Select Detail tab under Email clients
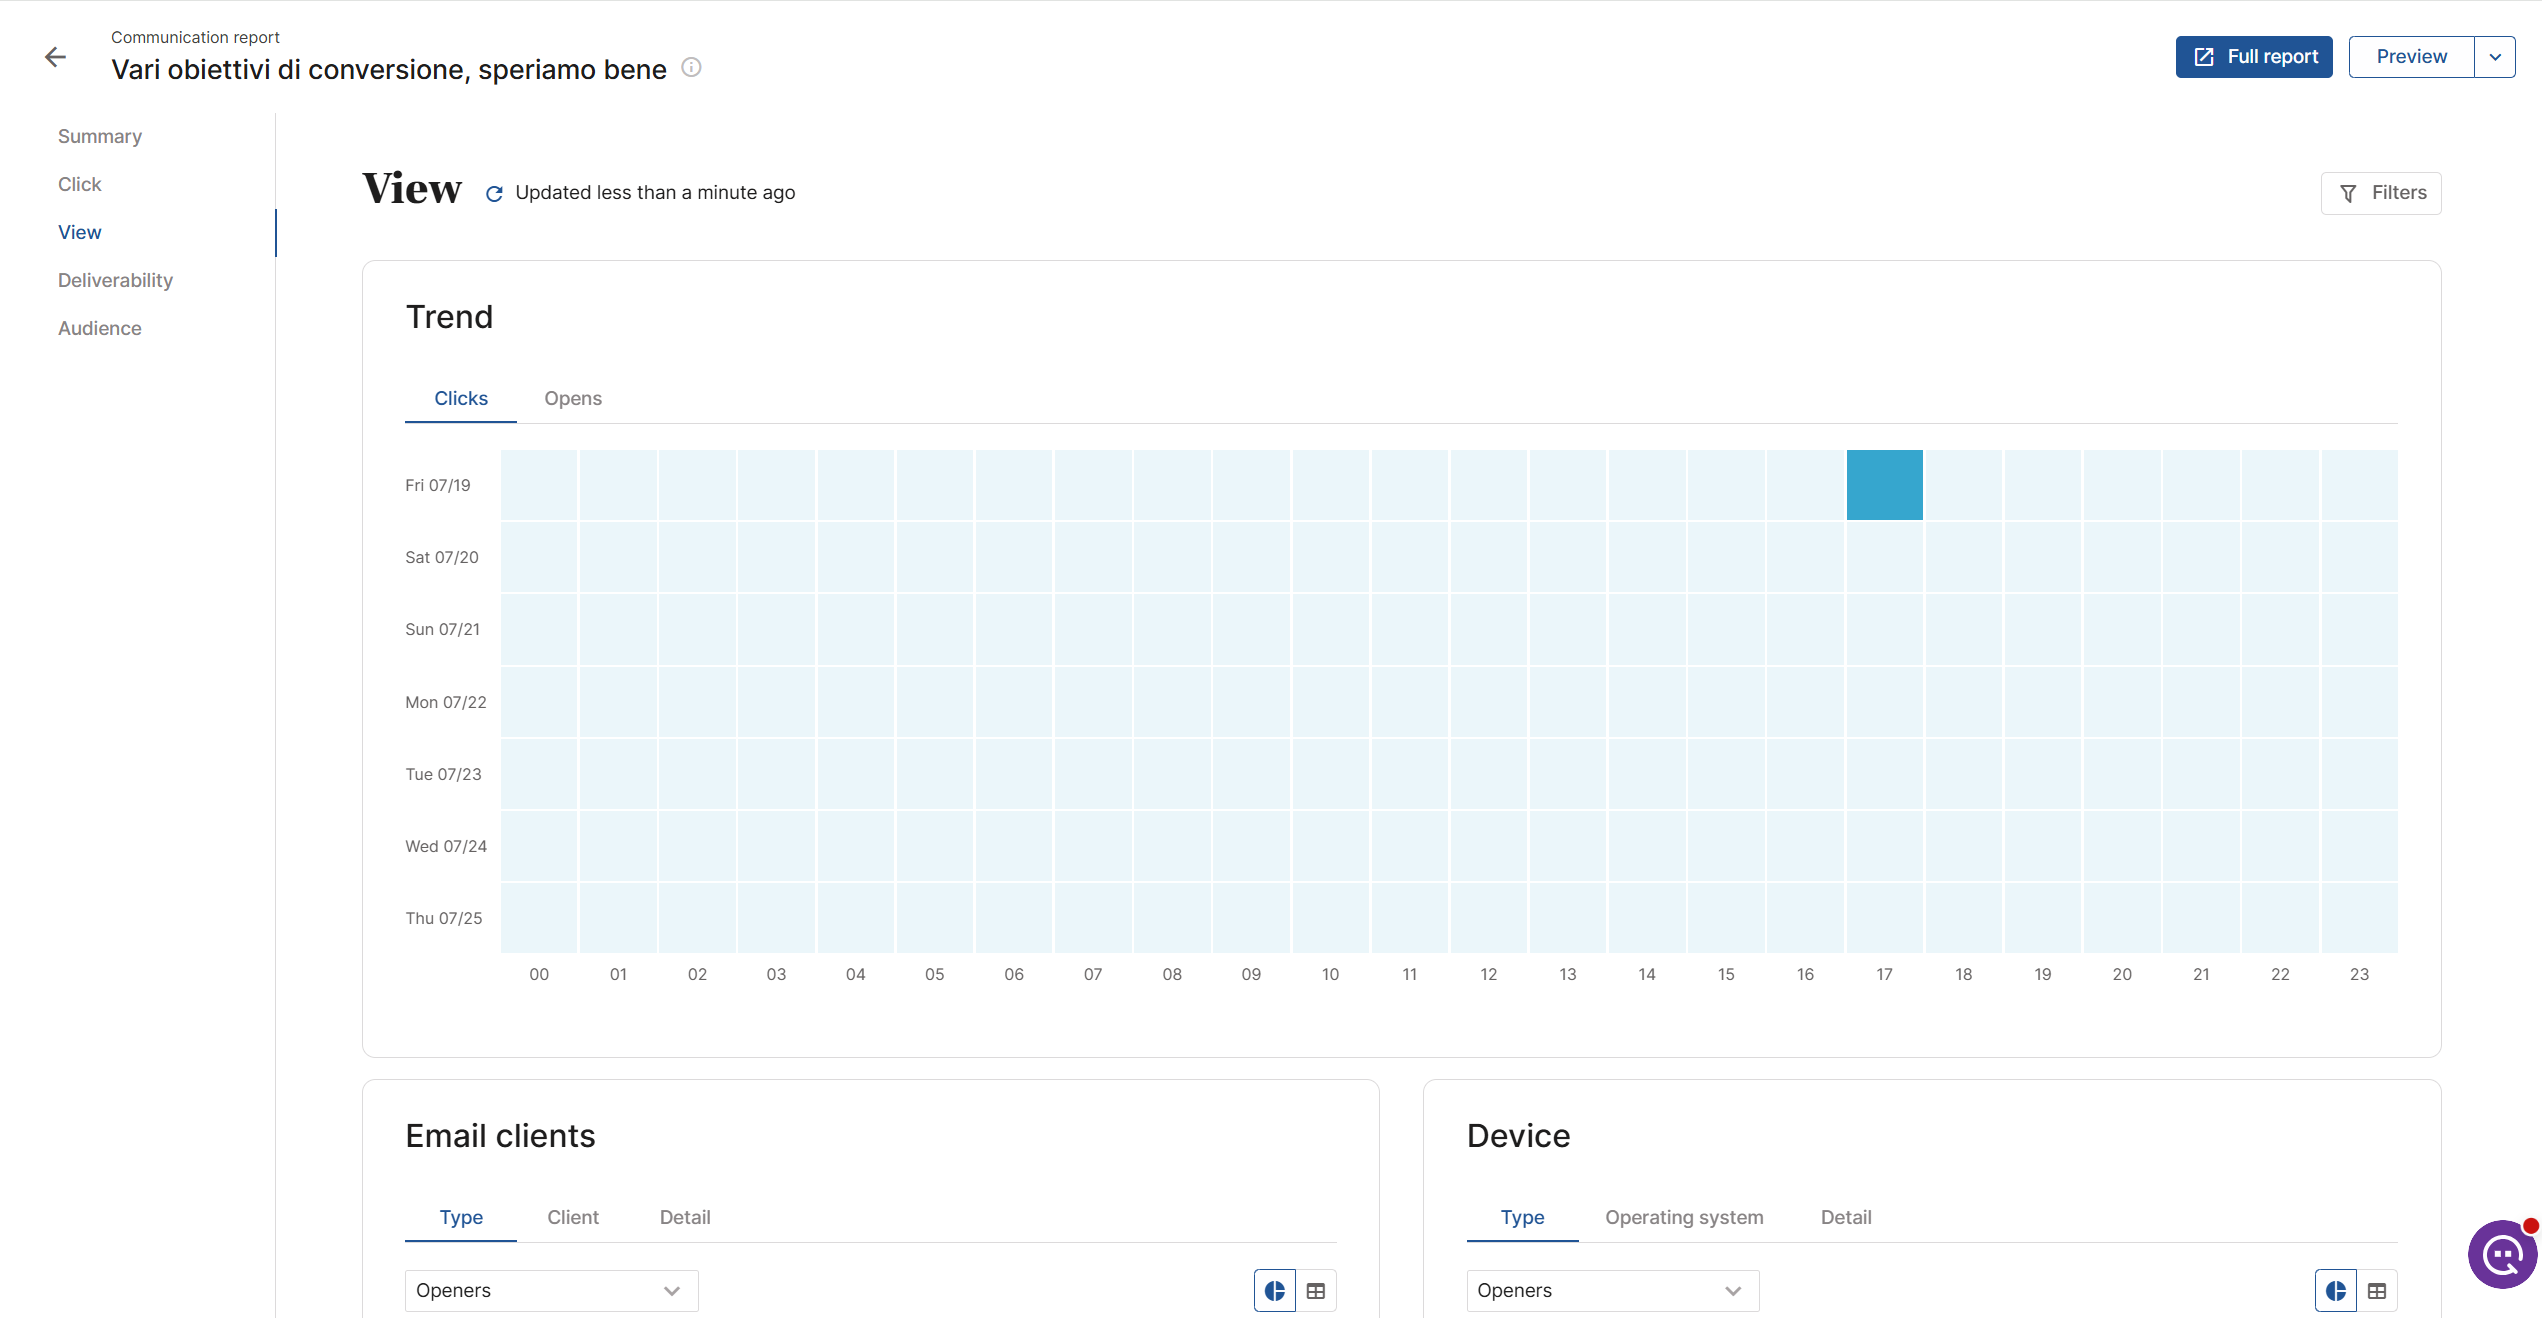Viewport: 2542px width, 1318px height. [x=685, y=1217]
